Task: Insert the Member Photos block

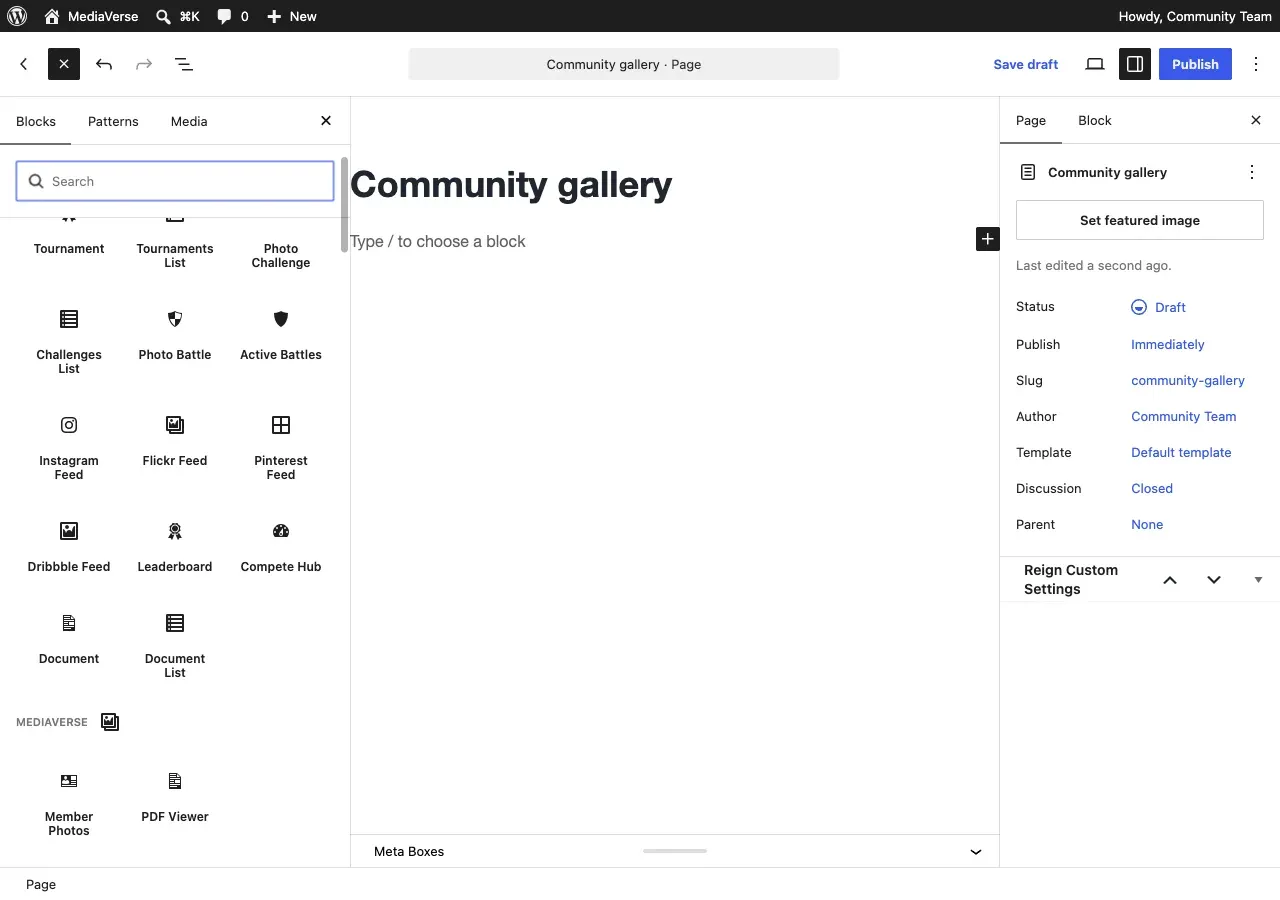Action: coord(69,804)
